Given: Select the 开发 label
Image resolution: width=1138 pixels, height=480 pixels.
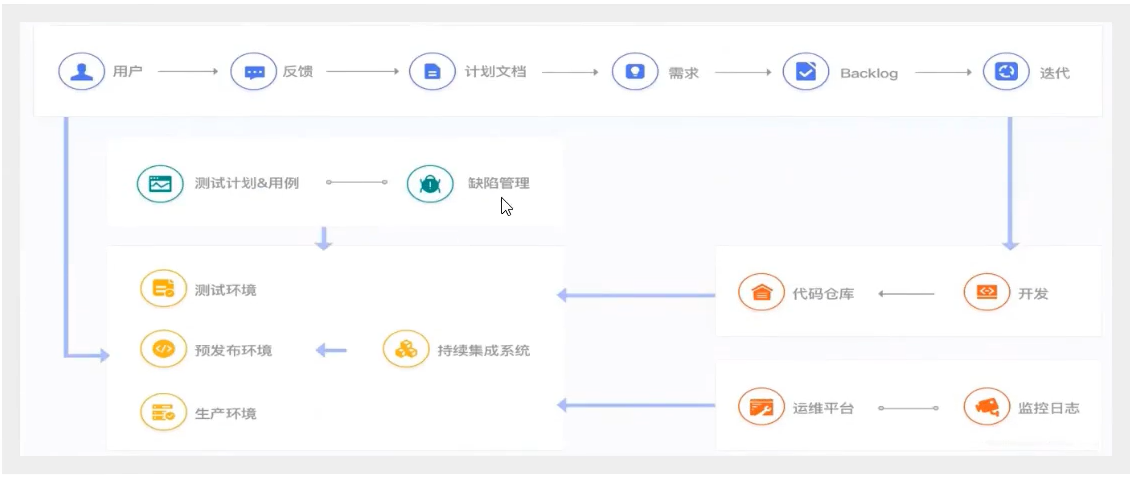Looking at the screenshot, I should tap(1033, 294).
